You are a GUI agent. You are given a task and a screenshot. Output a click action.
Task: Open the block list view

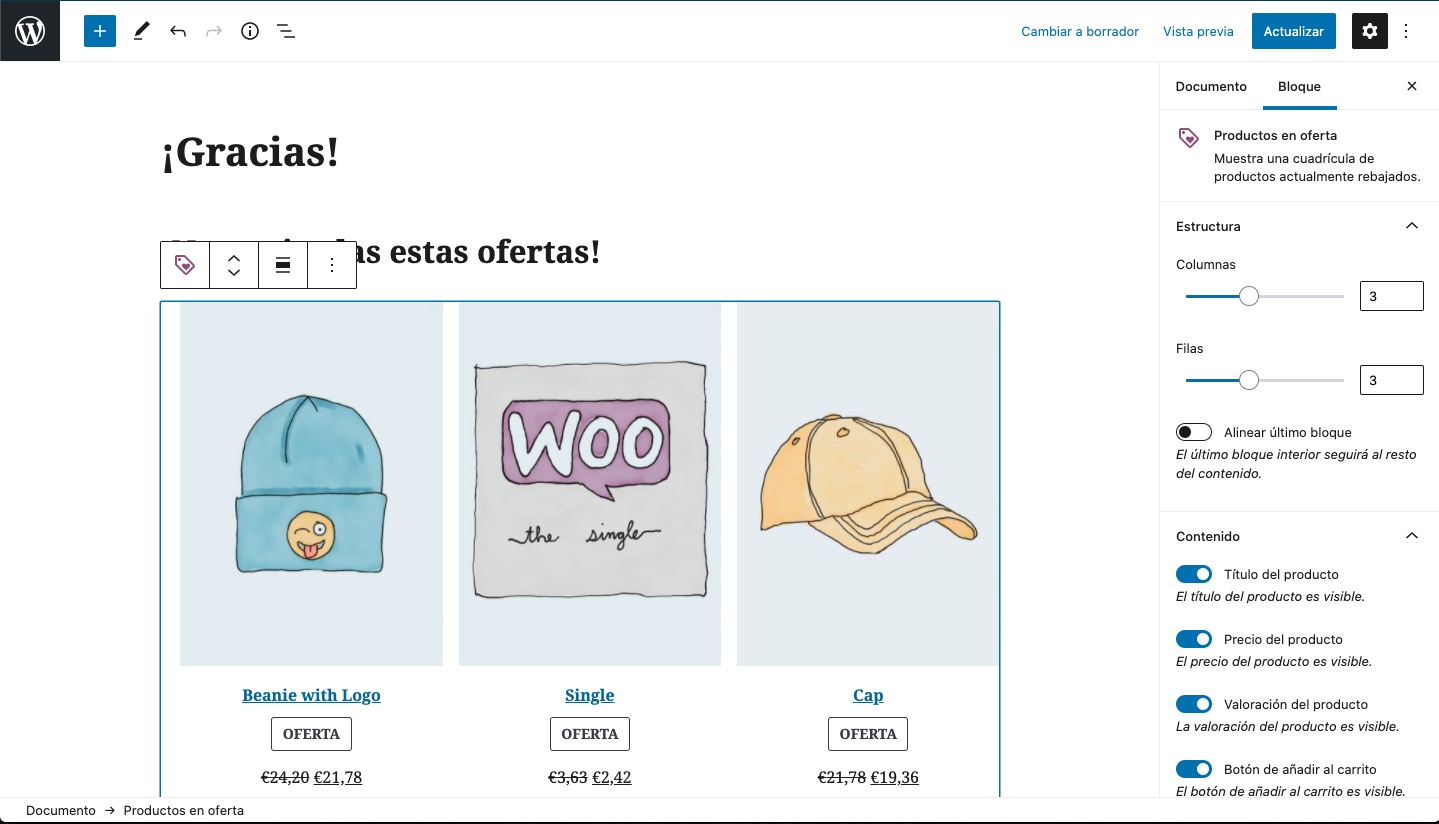pyautogui.click(x=286, y=31)
